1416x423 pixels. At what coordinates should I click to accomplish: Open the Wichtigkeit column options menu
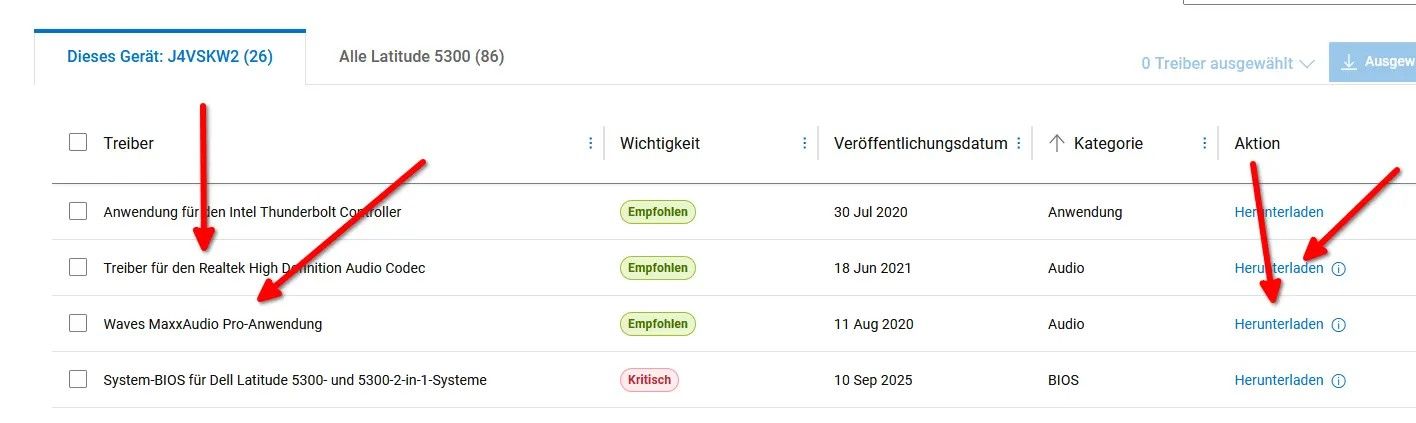804,143
